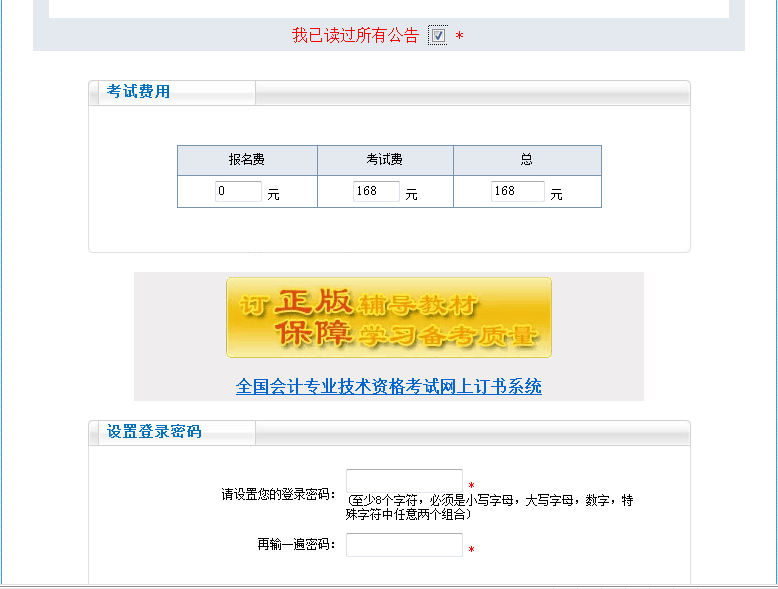Image resolution: width=778 pixels, height=589 pixels.
Task: Click the 考试费用 section header
Action: tap(138, 92)
